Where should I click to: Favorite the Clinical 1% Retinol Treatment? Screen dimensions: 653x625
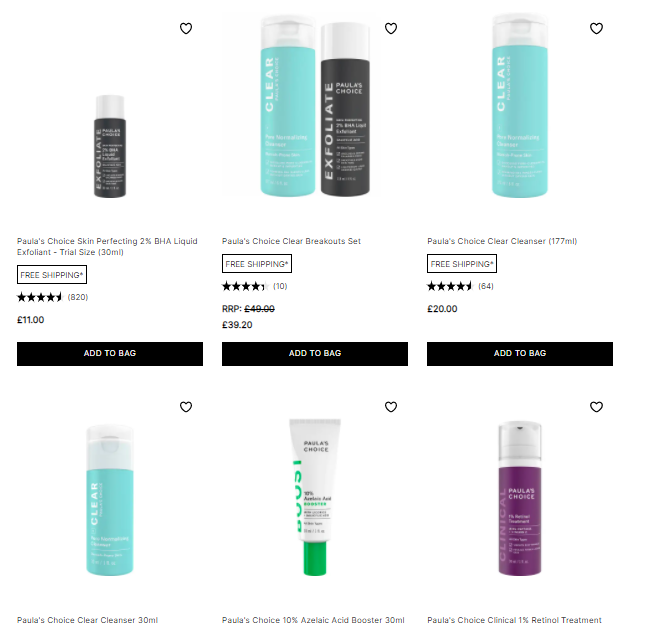[x=596, y=407]
